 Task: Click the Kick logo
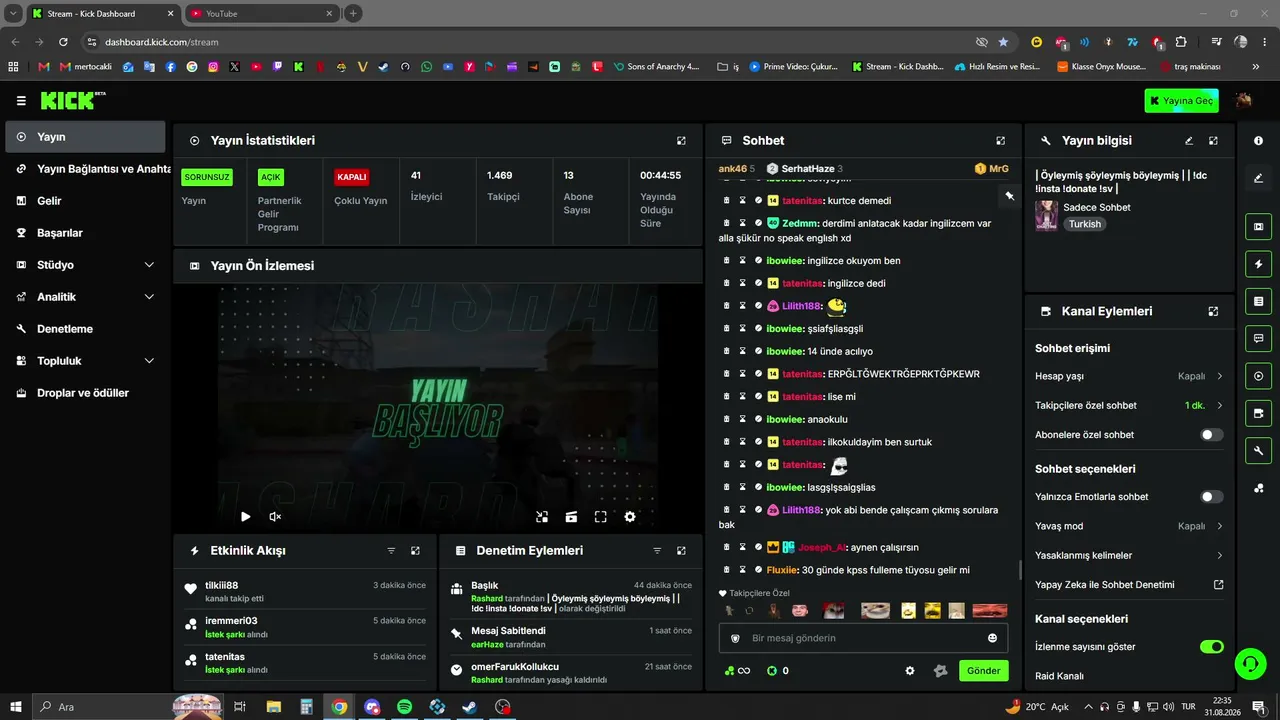pyautogui.click(x=72, y=100)
